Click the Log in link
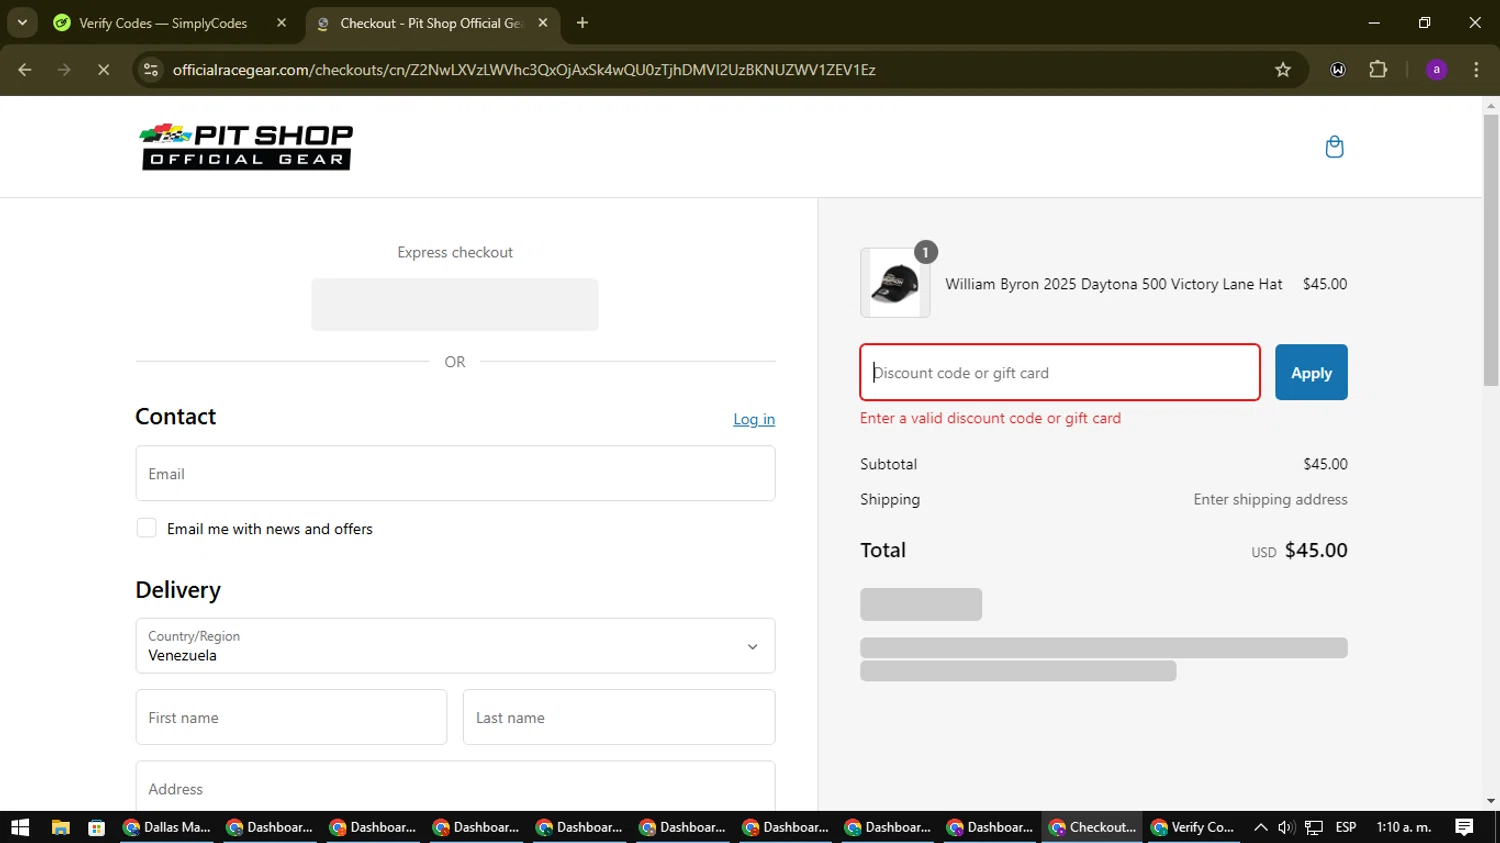 [x=754, y=419]
